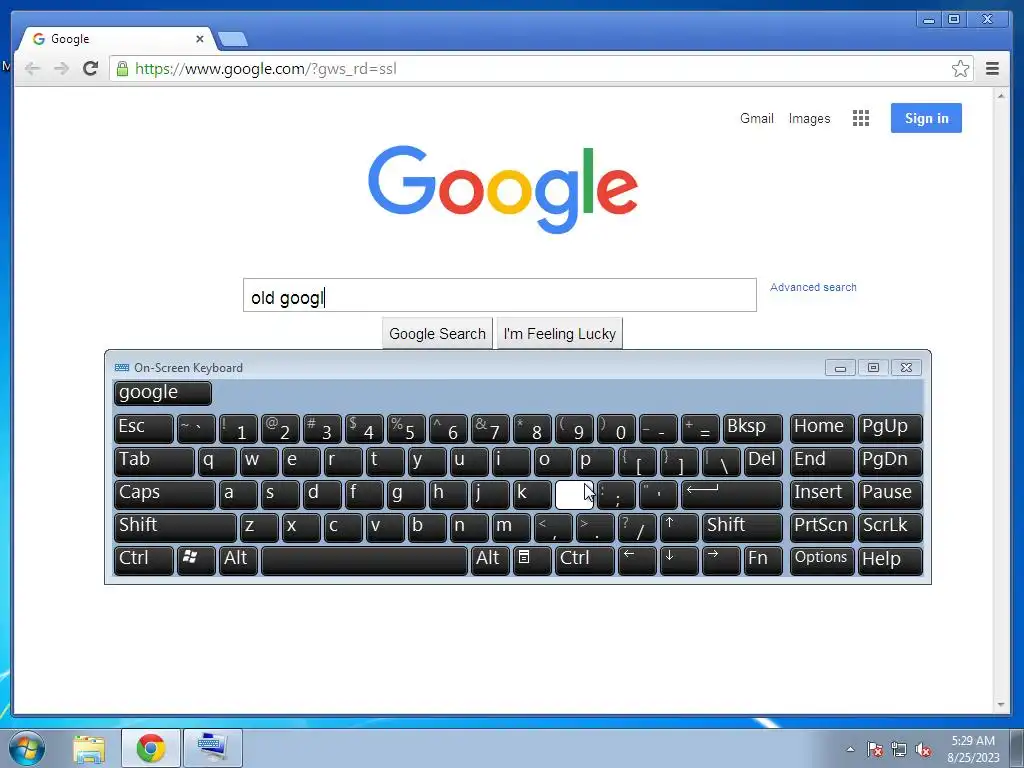Click the network tray icon
The height and width of the screenshot is (768, 1024).
899,749
